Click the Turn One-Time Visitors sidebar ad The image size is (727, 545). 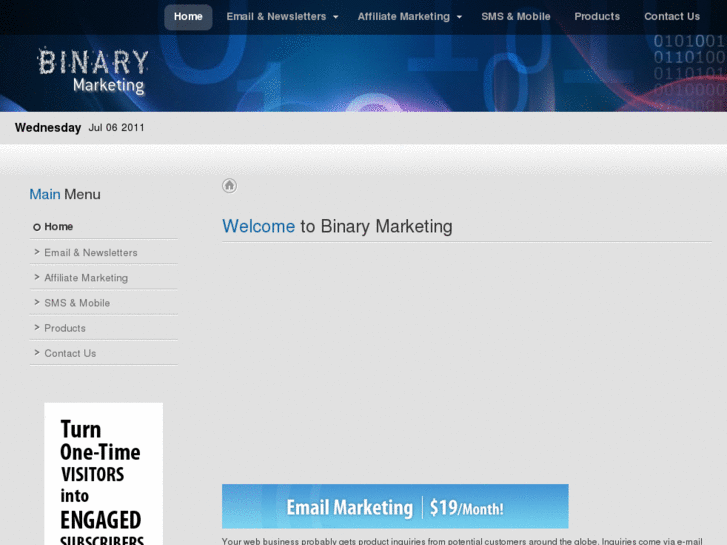[x=103, y=474]
